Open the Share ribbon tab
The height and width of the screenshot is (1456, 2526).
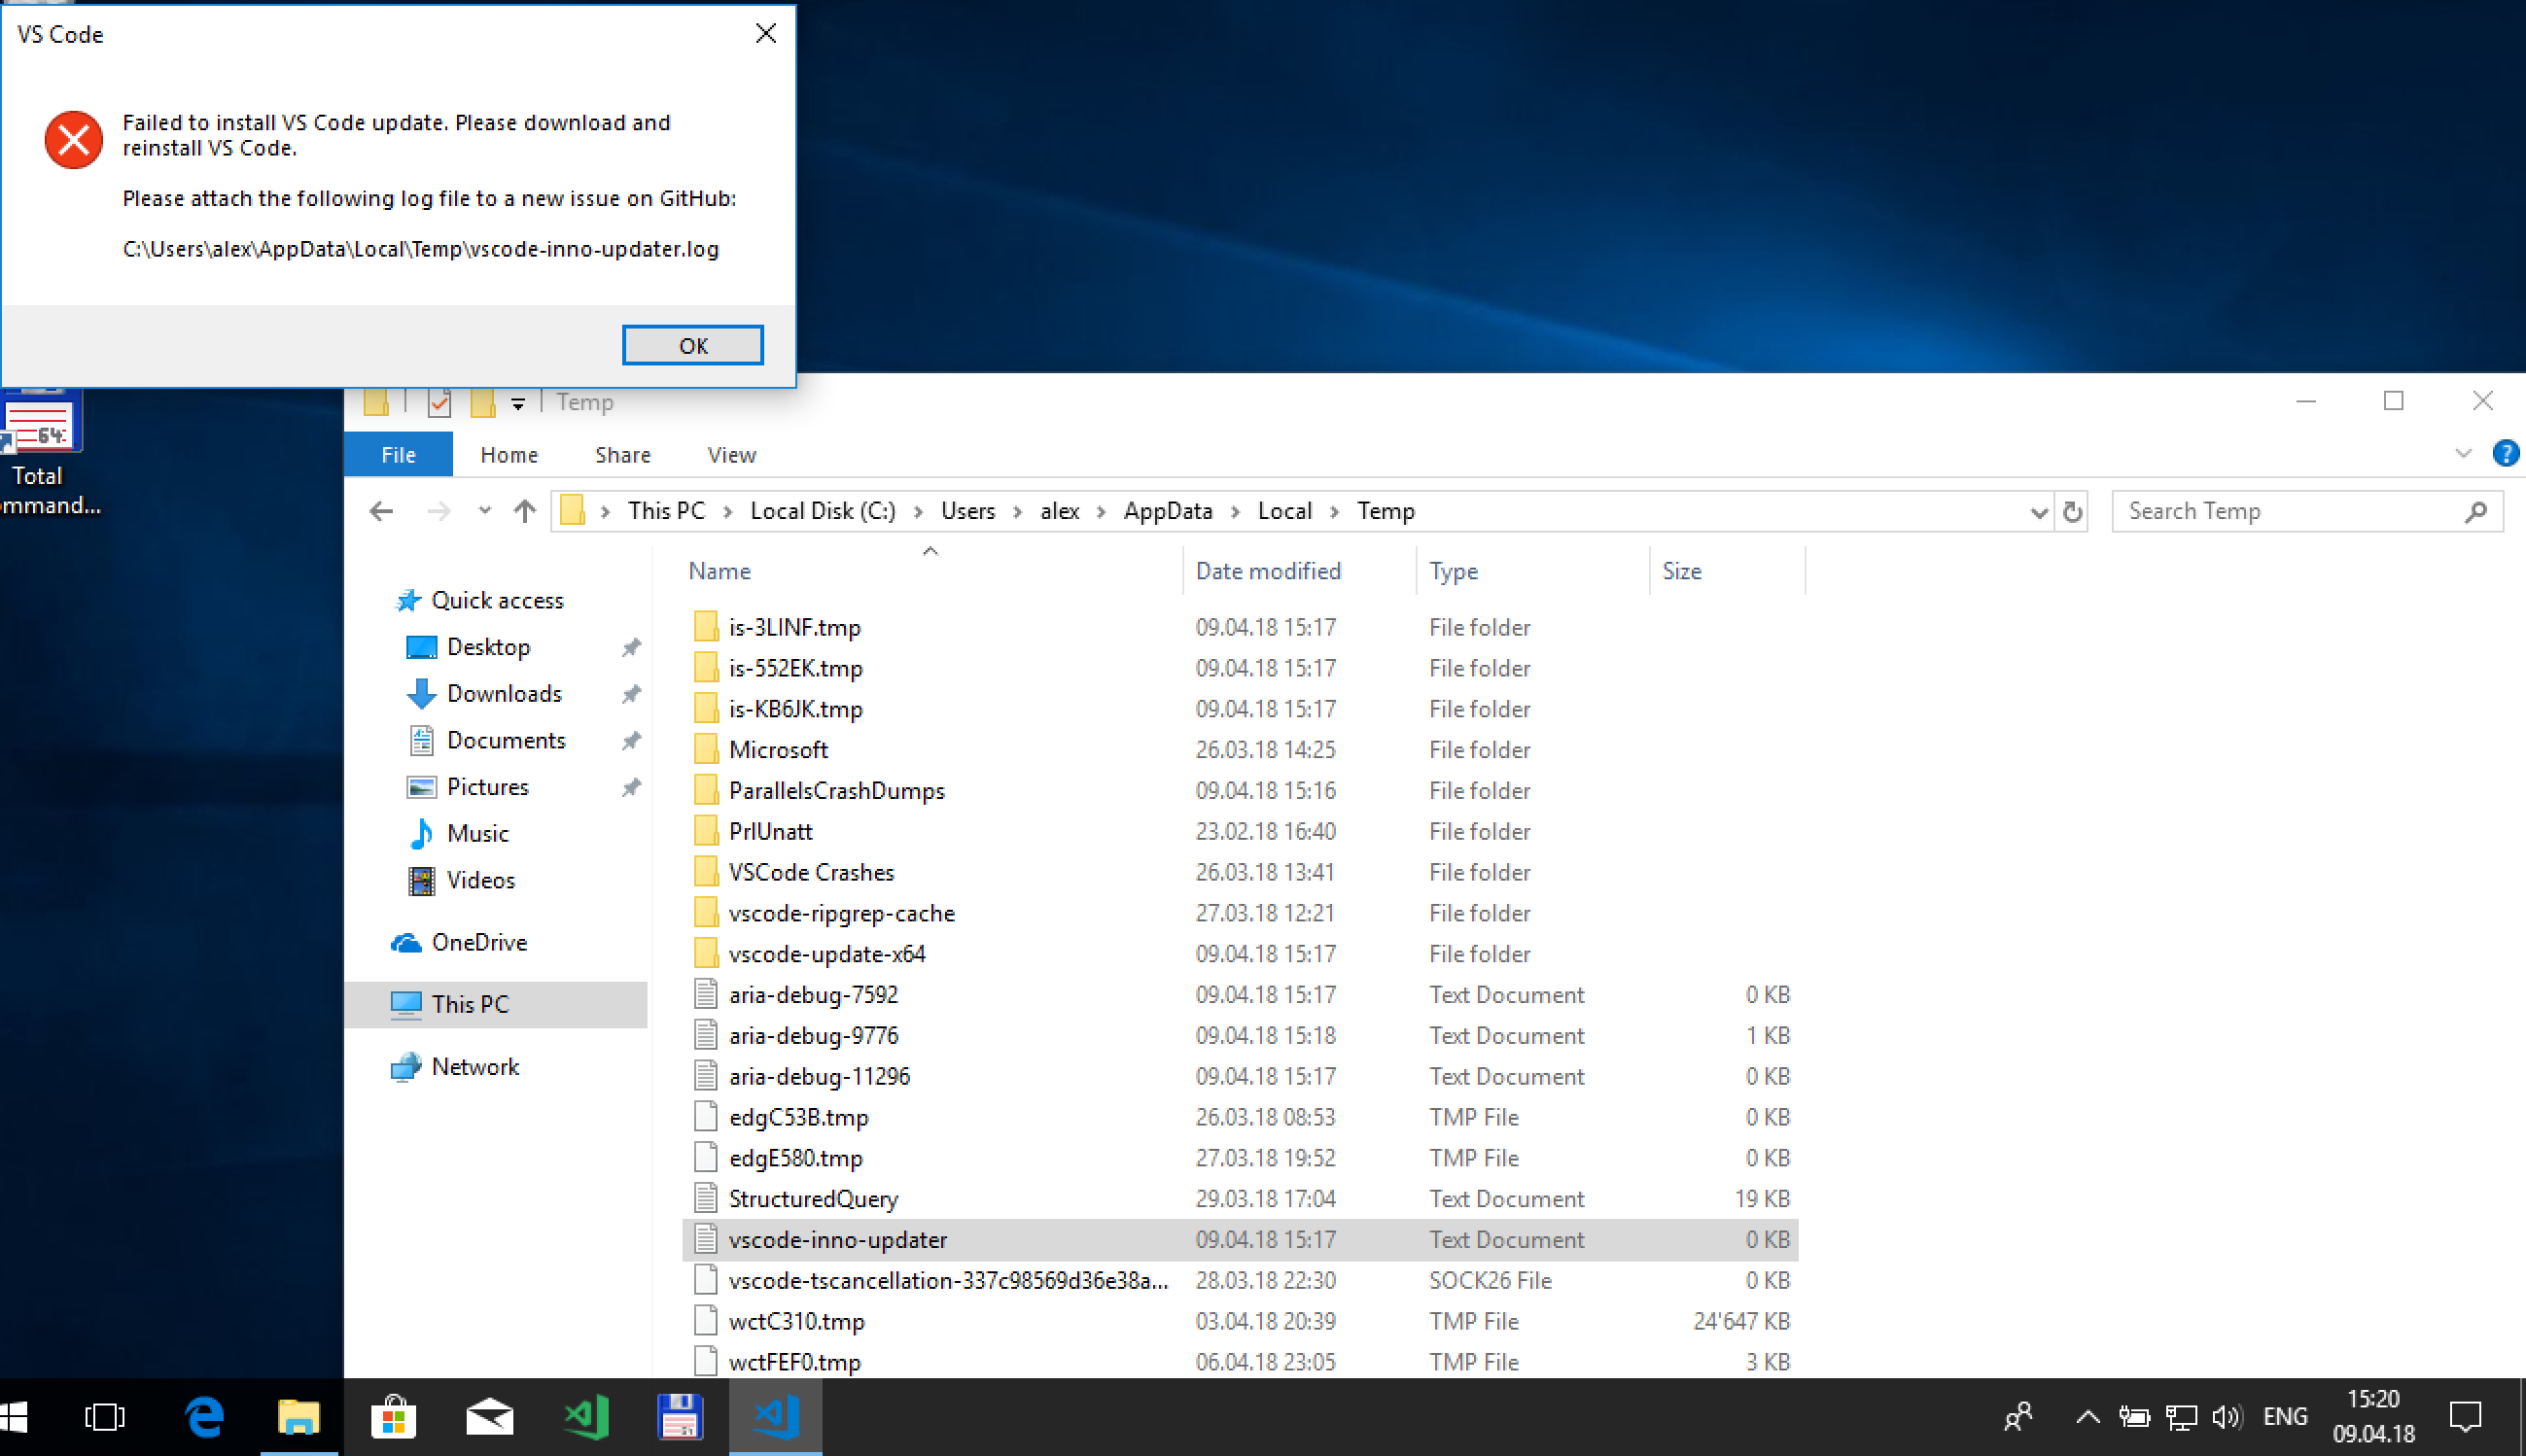pos(623,455)
